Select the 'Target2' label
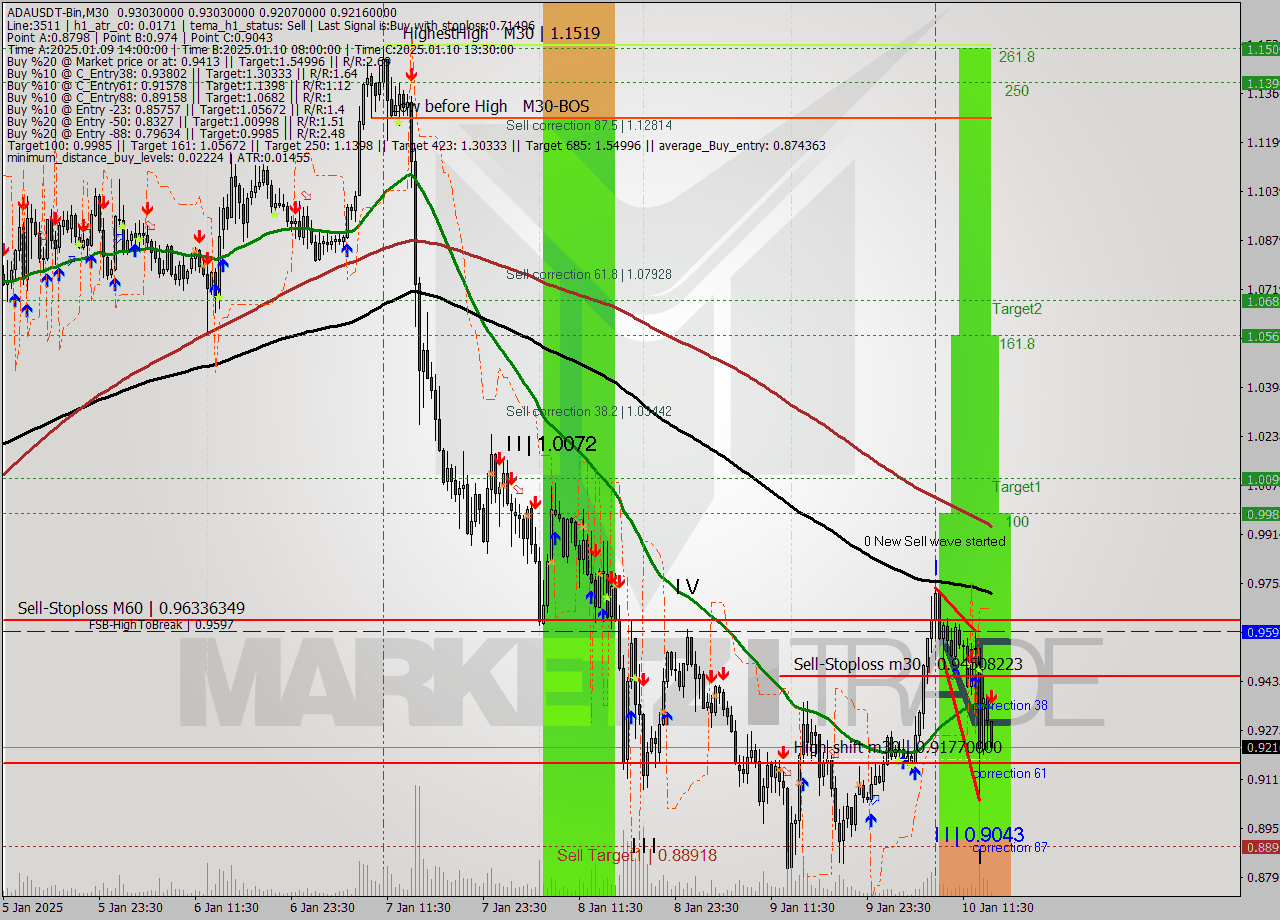Image resolution: width=1280 pixels, height=920 pixels. [1017, 309]
